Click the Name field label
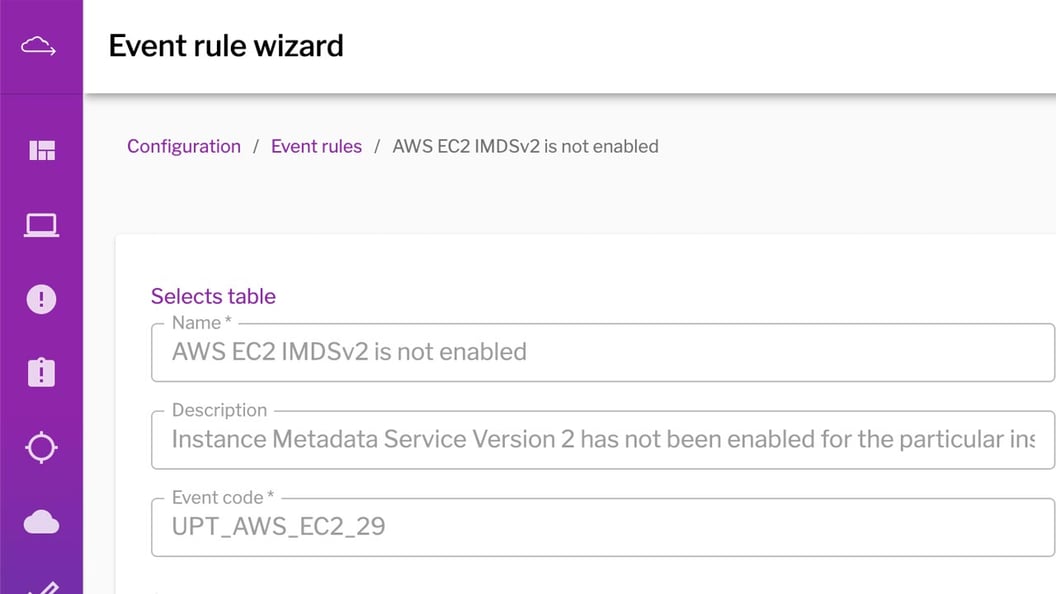The height and width of the screenshot is (594, 1056). pos(197,322)
